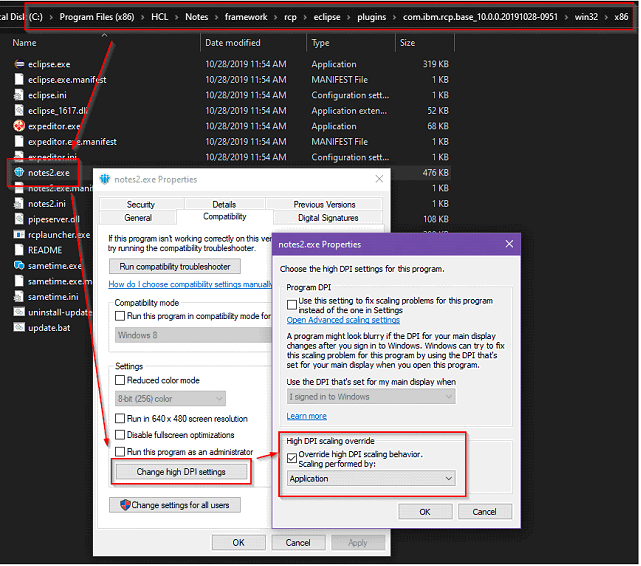Open the Windows 8 compatibility mode dropdown
Viewport: 641px width, 566px height.
193,335
